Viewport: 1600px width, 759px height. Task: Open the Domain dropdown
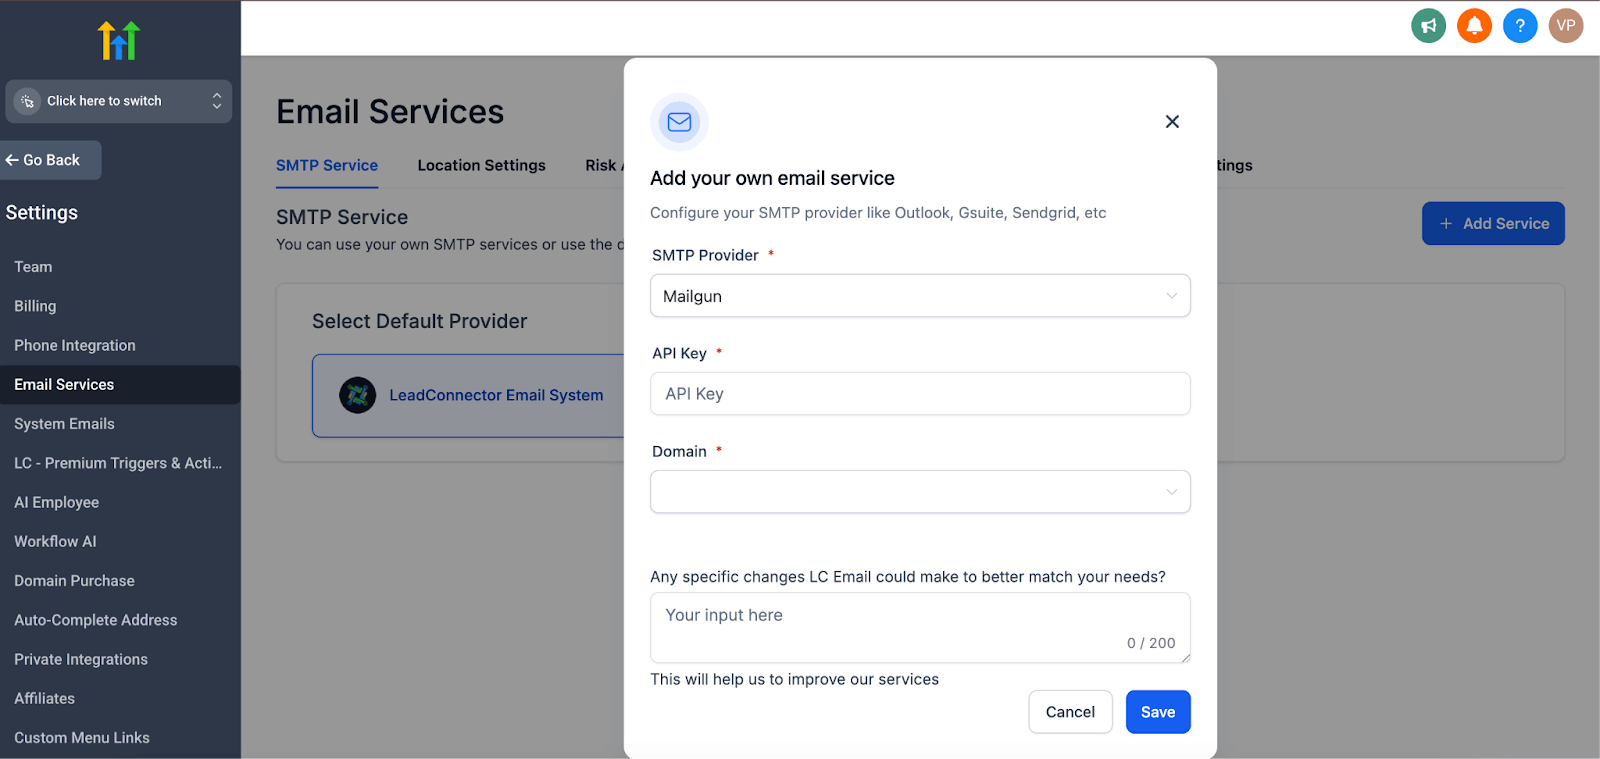pyautogui.click(x=920, y=492)
